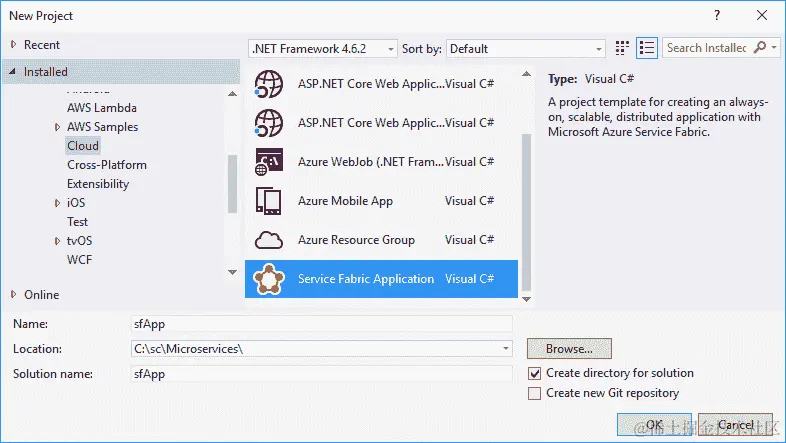Click the Solution name input field
The width and height of the screenshot is (786, 443).
tap(321, 374)
